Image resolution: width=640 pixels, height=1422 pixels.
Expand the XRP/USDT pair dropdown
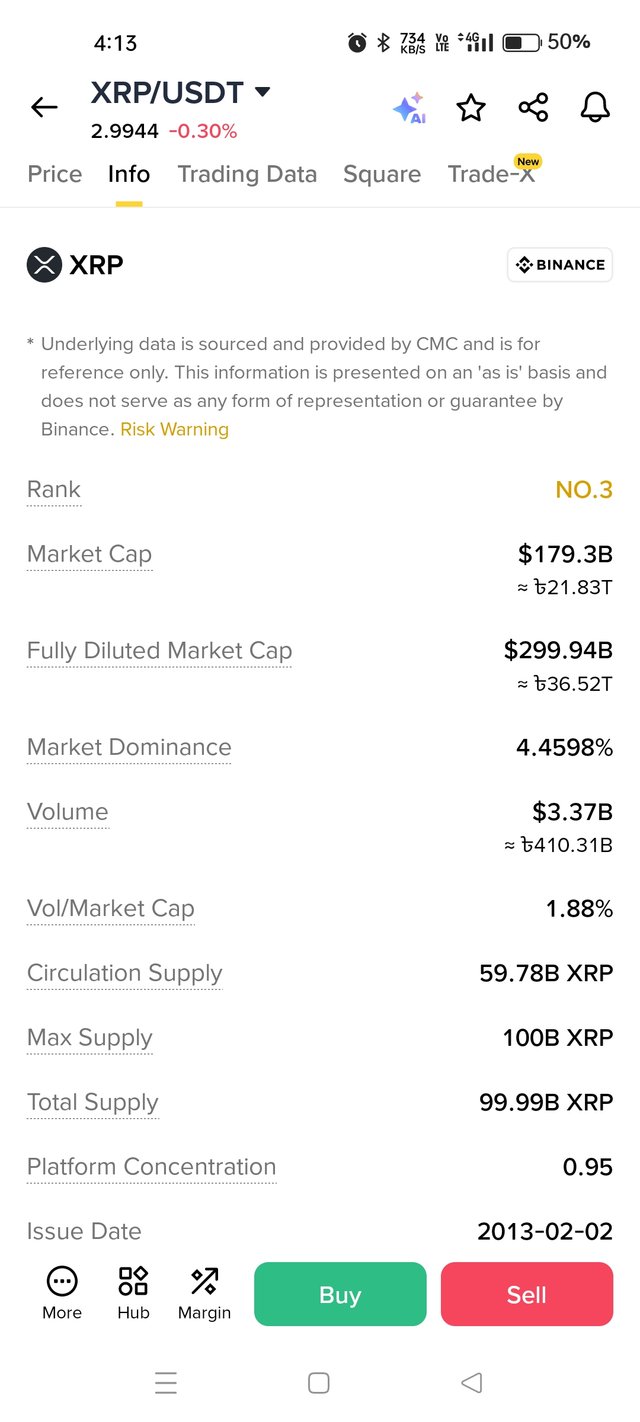262,92
